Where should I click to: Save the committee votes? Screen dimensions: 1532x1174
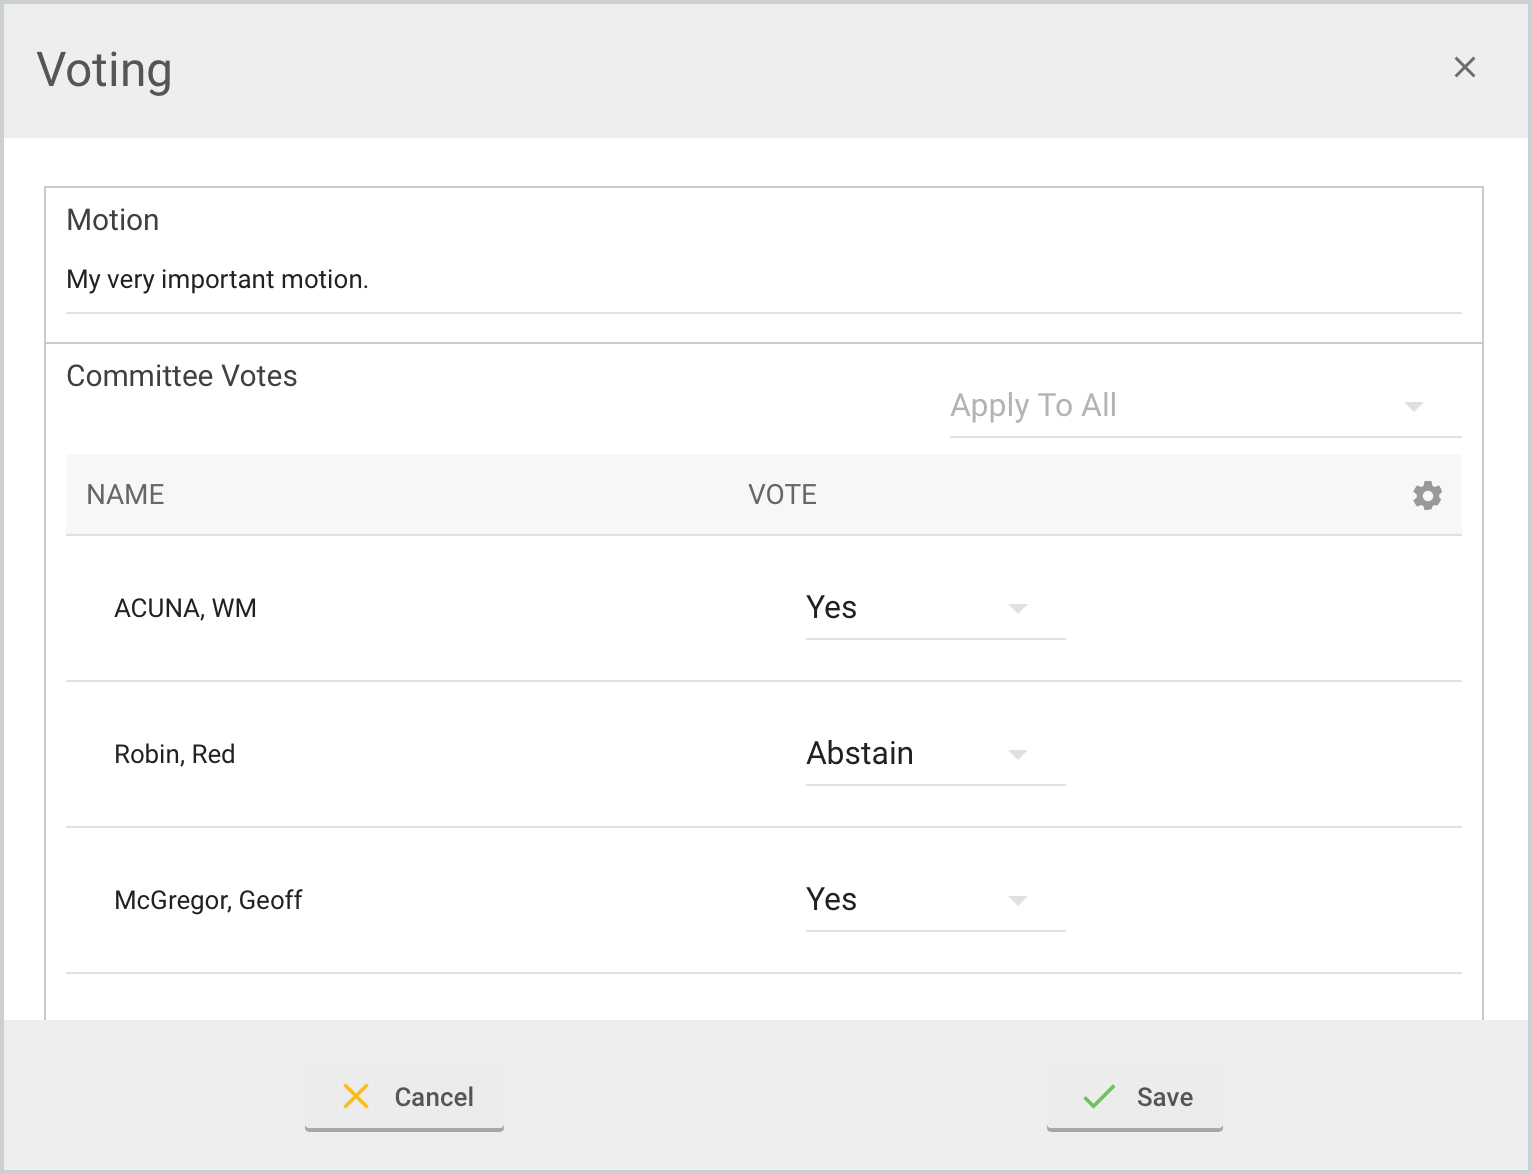1135,1097
